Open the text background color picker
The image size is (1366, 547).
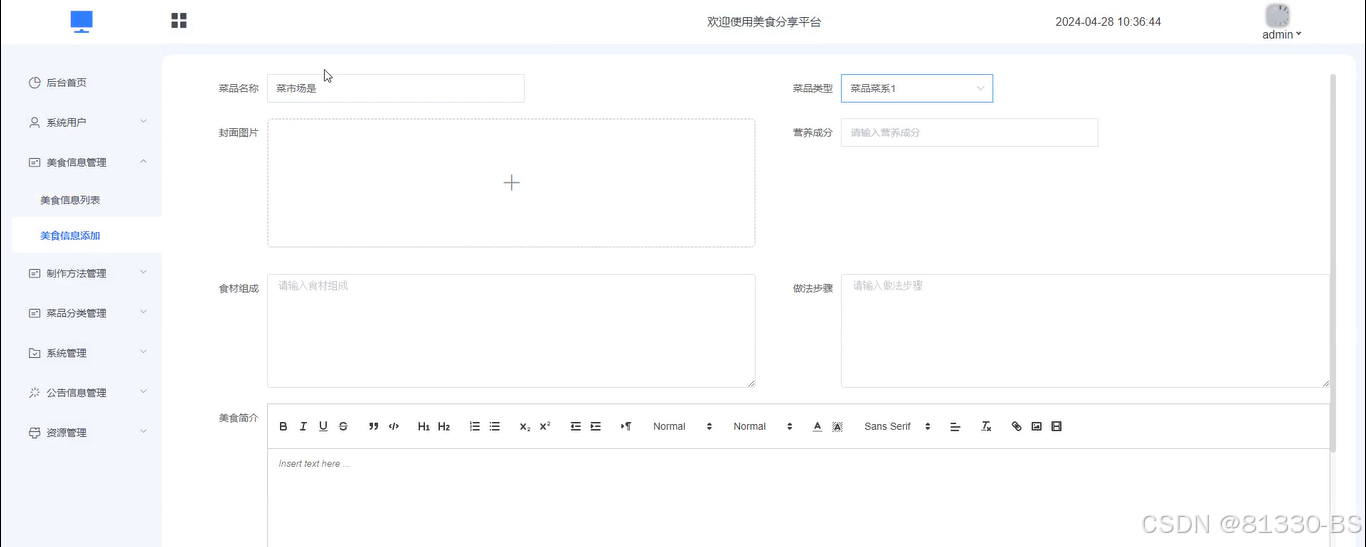[837, 426]
